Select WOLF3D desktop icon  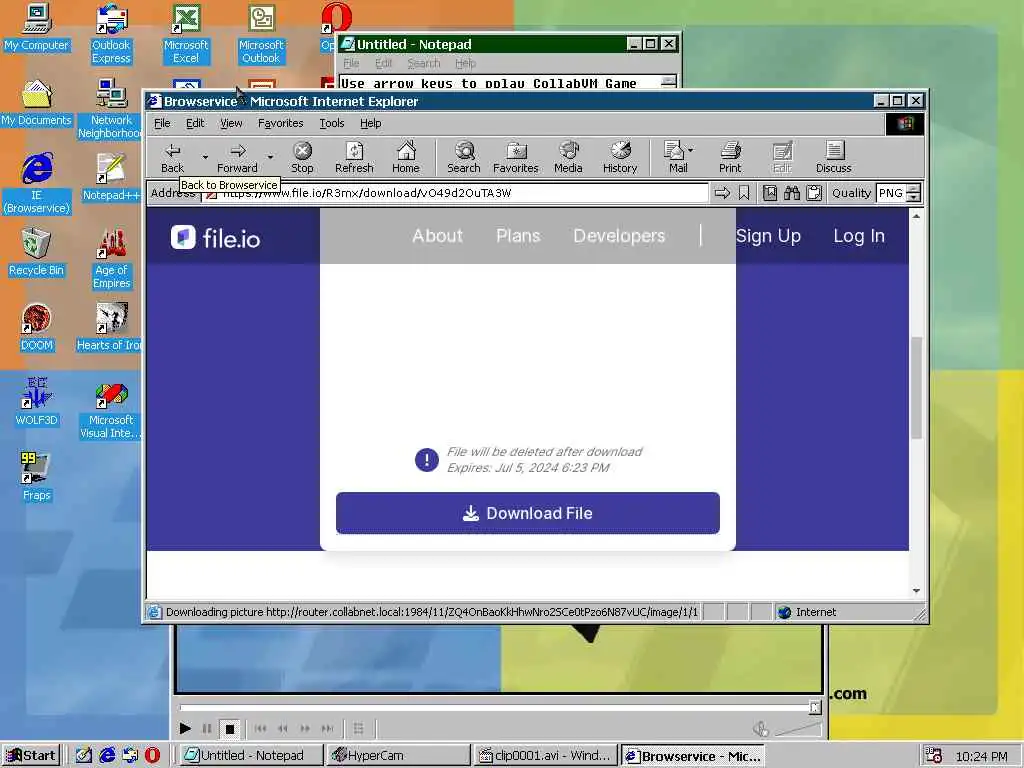tap(37, 402)
